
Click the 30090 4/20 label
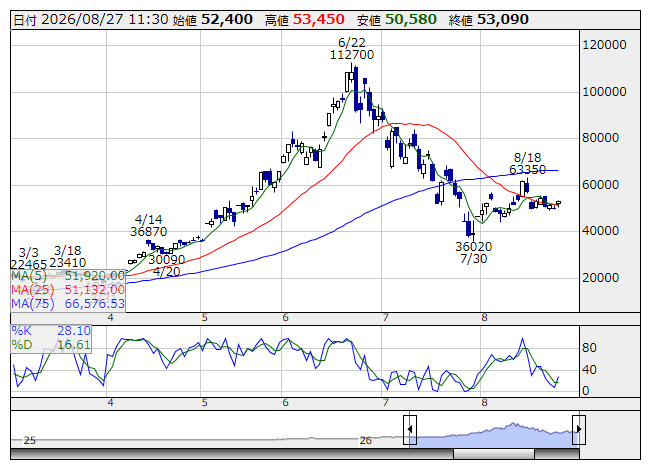tap(167, 266)
